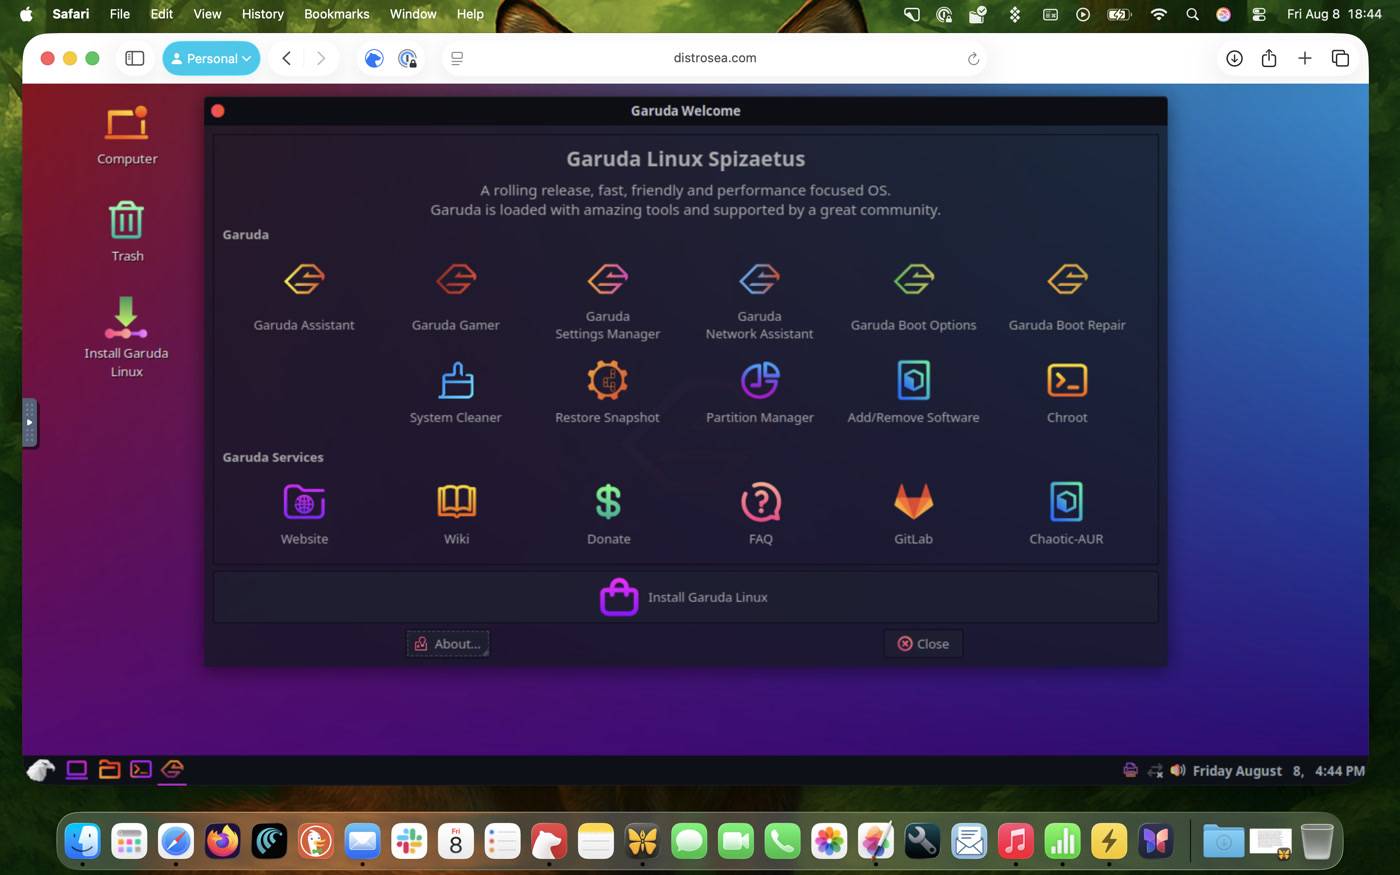
Task: Open the About dialog
Action: coord(448,644)
